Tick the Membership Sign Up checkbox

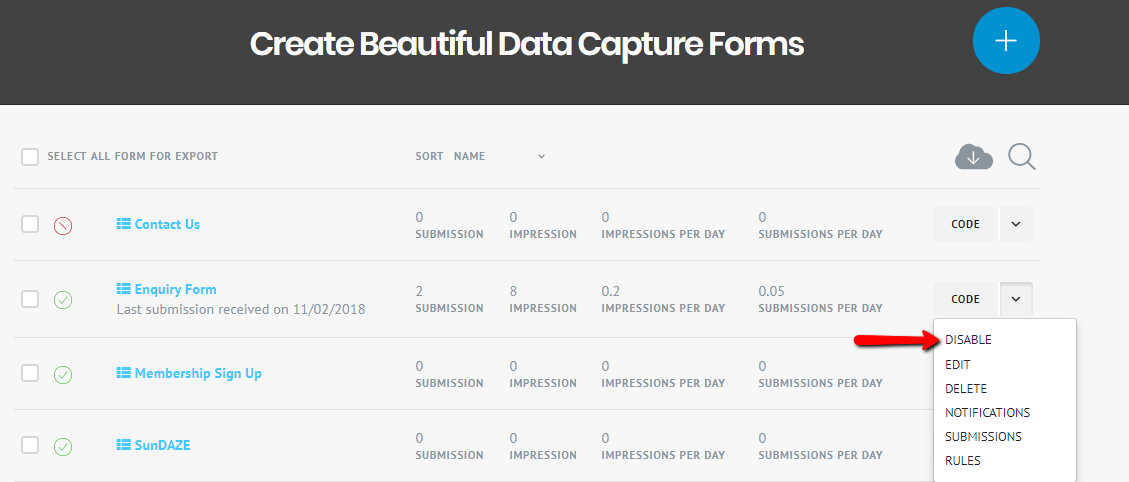[x=30, y=373]
